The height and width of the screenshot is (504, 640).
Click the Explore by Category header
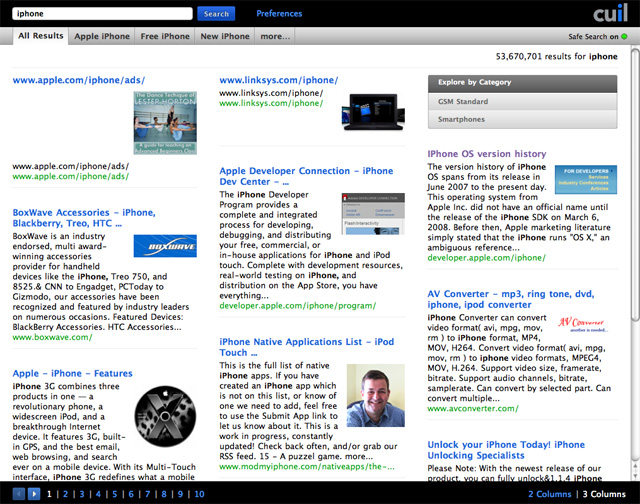point(522,82)
